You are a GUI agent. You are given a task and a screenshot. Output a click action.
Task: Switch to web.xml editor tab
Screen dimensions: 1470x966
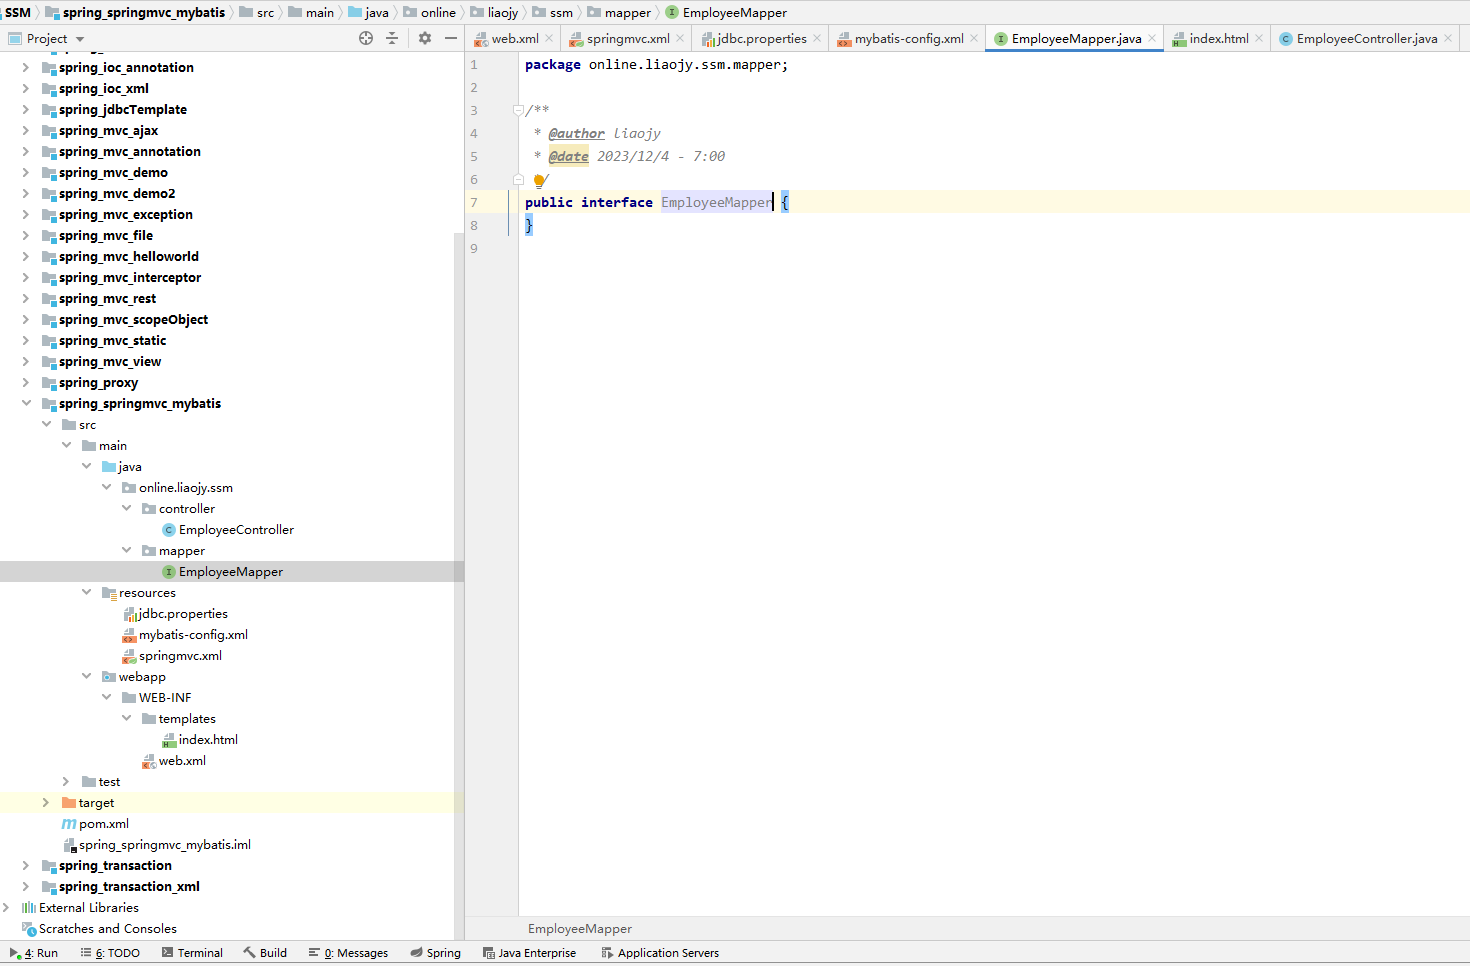tap(514, 38)
